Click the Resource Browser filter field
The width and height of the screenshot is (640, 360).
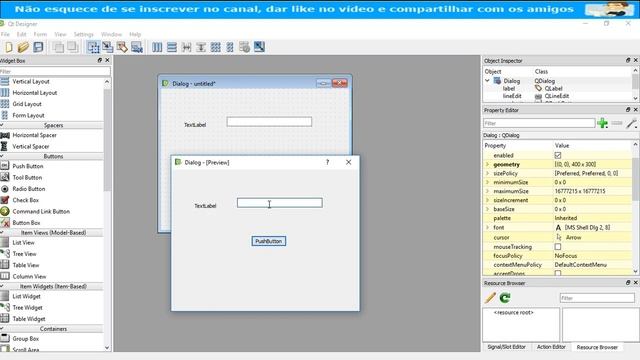[597, 298]
